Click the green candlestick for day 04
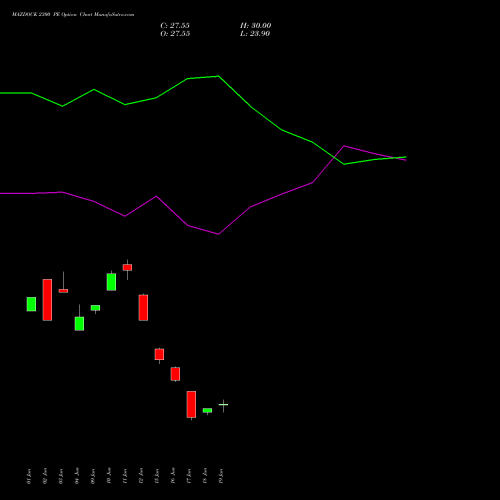Viewport: 500px width, 500px height. tap(79, 323)
